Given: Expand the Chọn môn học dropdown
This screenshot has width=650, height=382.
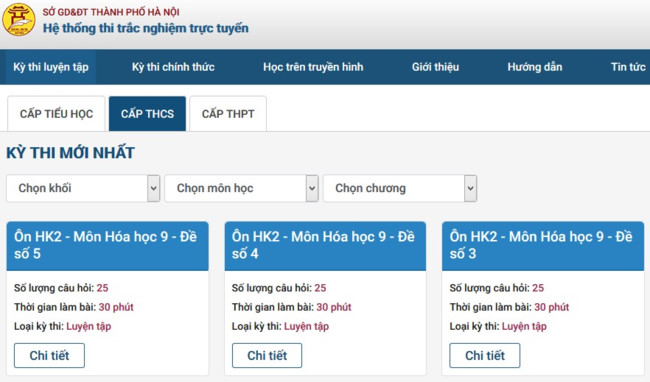Looking at the screenshot, I should [241, 188].
